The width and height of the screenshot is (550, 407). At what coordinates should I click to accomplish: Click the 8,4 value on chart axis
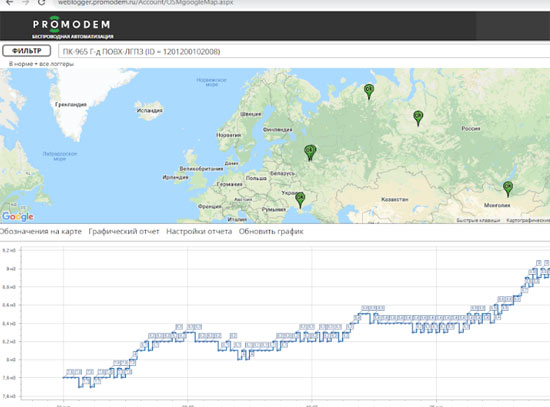pos(9,323)
